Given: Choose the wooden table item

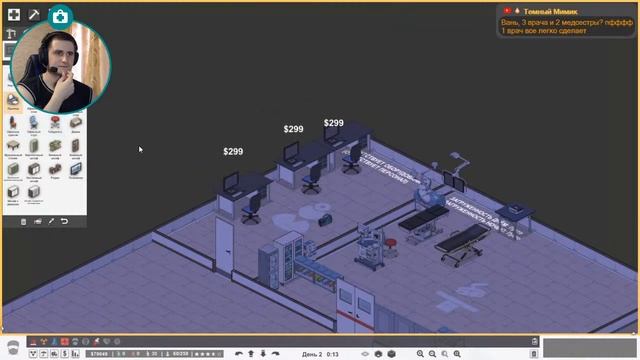Looking at the screenshot, I should click(13, 148).
